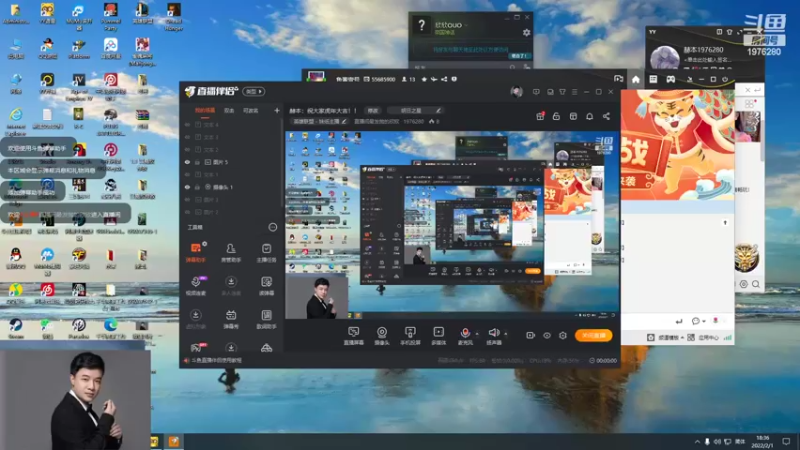Image resolution: width=800 pixels, height=450 pixels.
Task: Switch to the third scene tab
Action: (x=250, y=110)
